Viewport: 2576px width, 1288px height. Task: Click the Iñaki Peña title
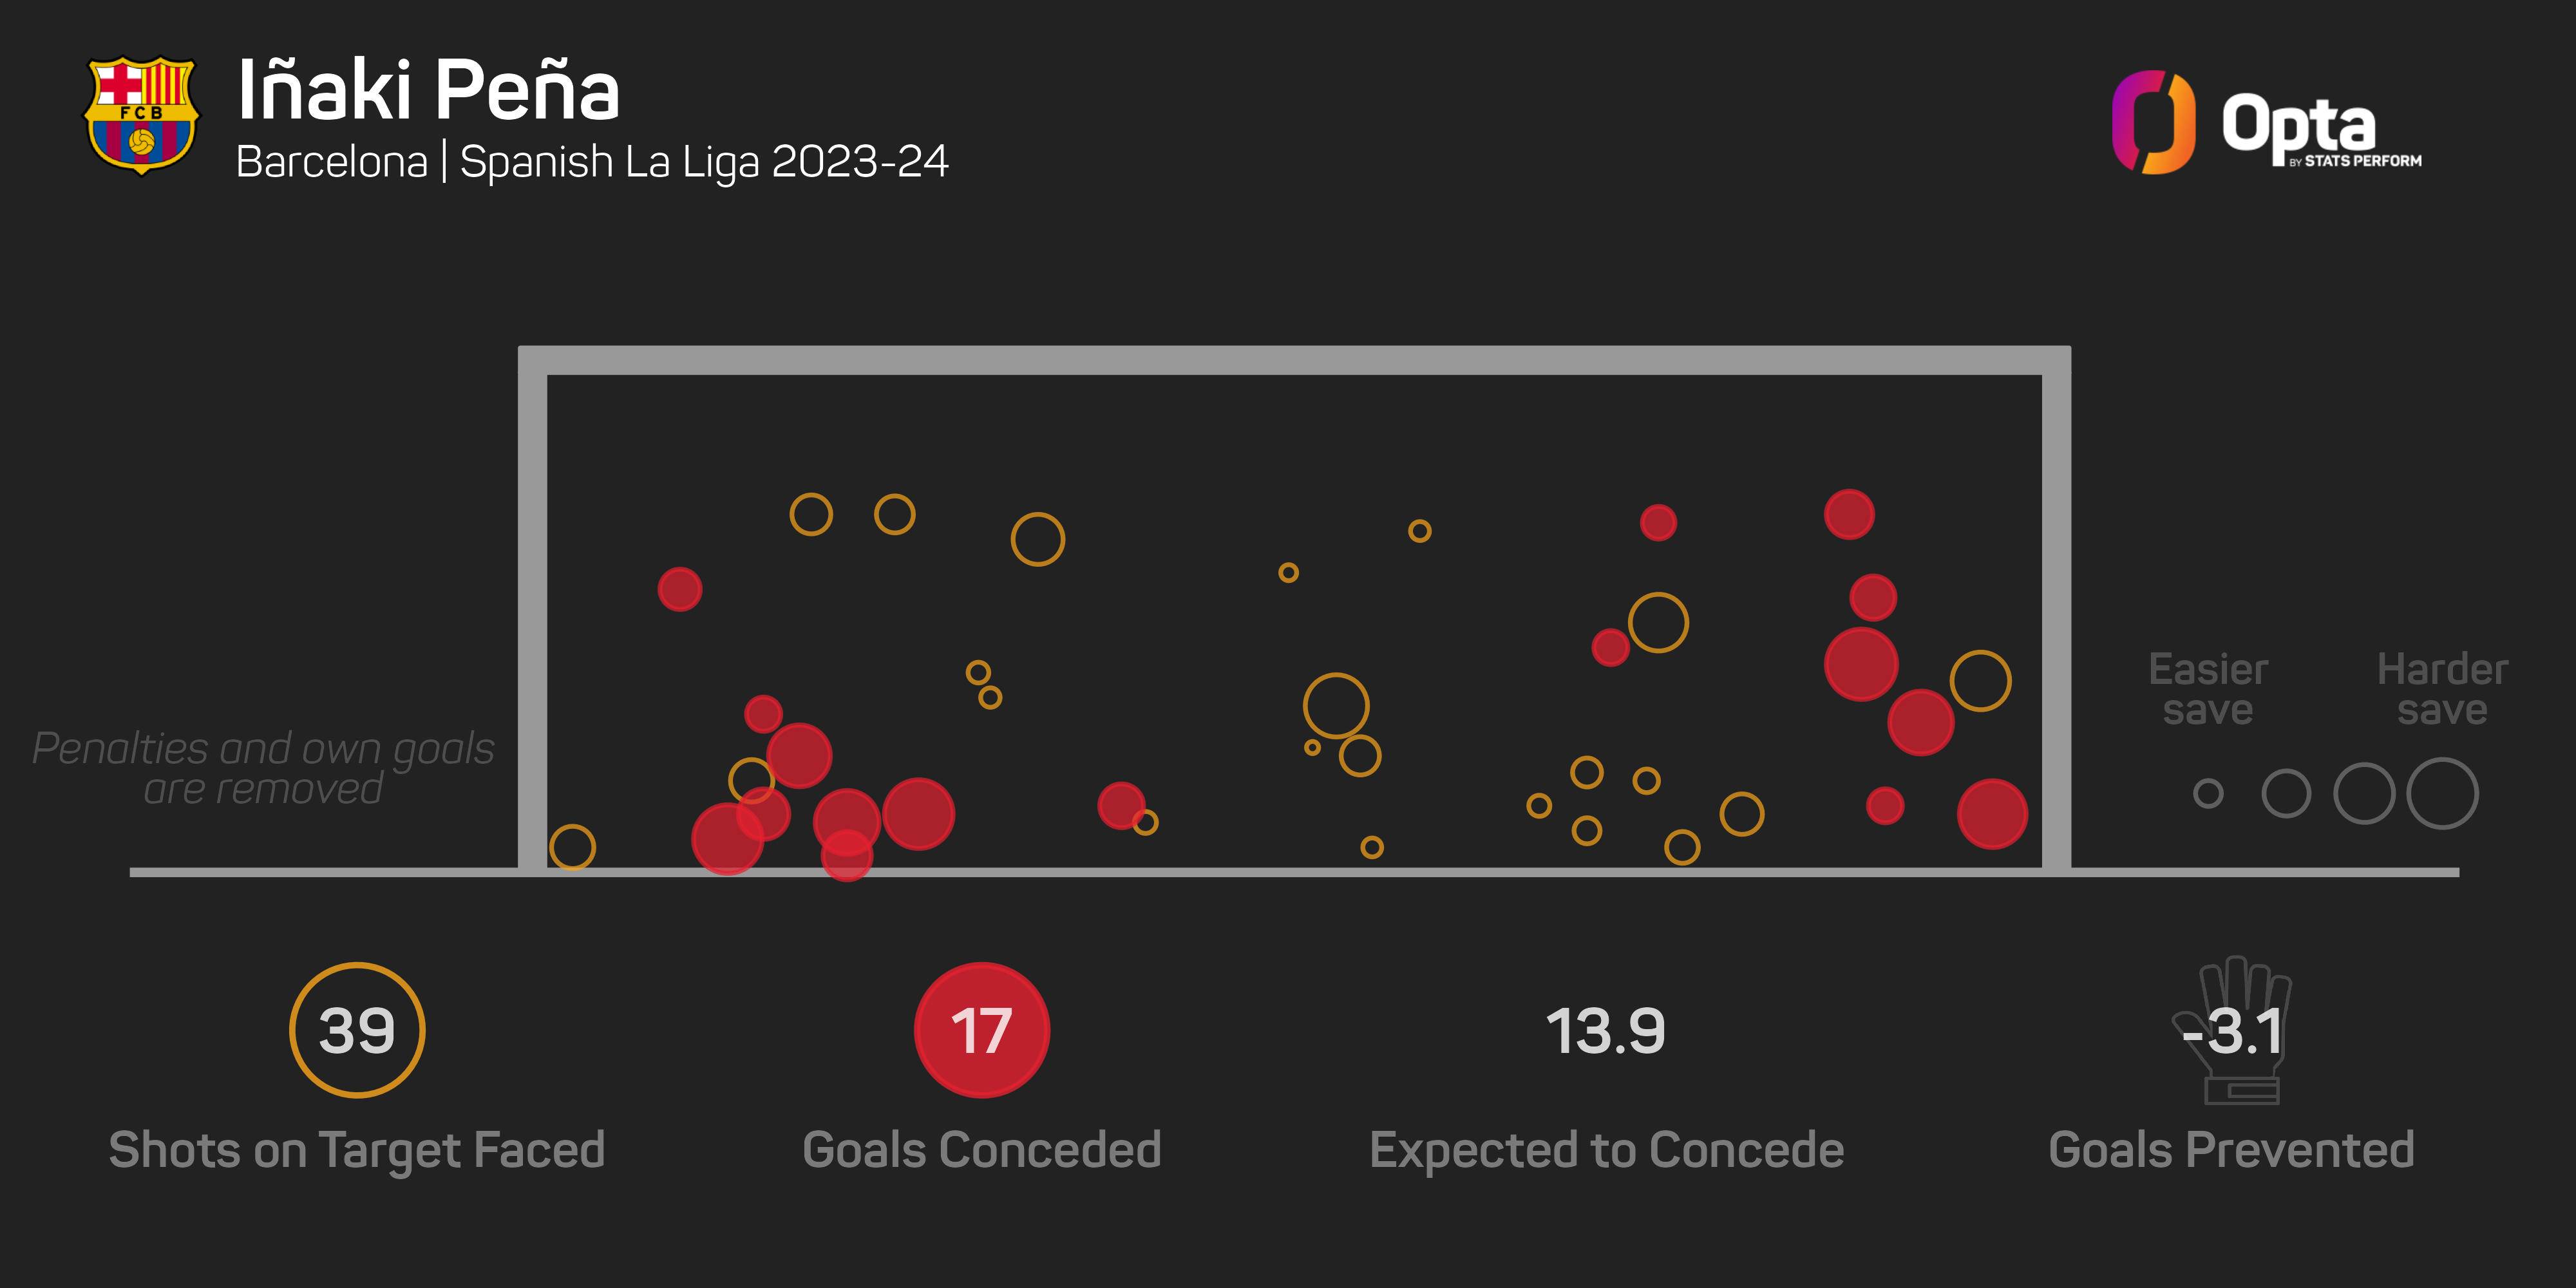429,90
